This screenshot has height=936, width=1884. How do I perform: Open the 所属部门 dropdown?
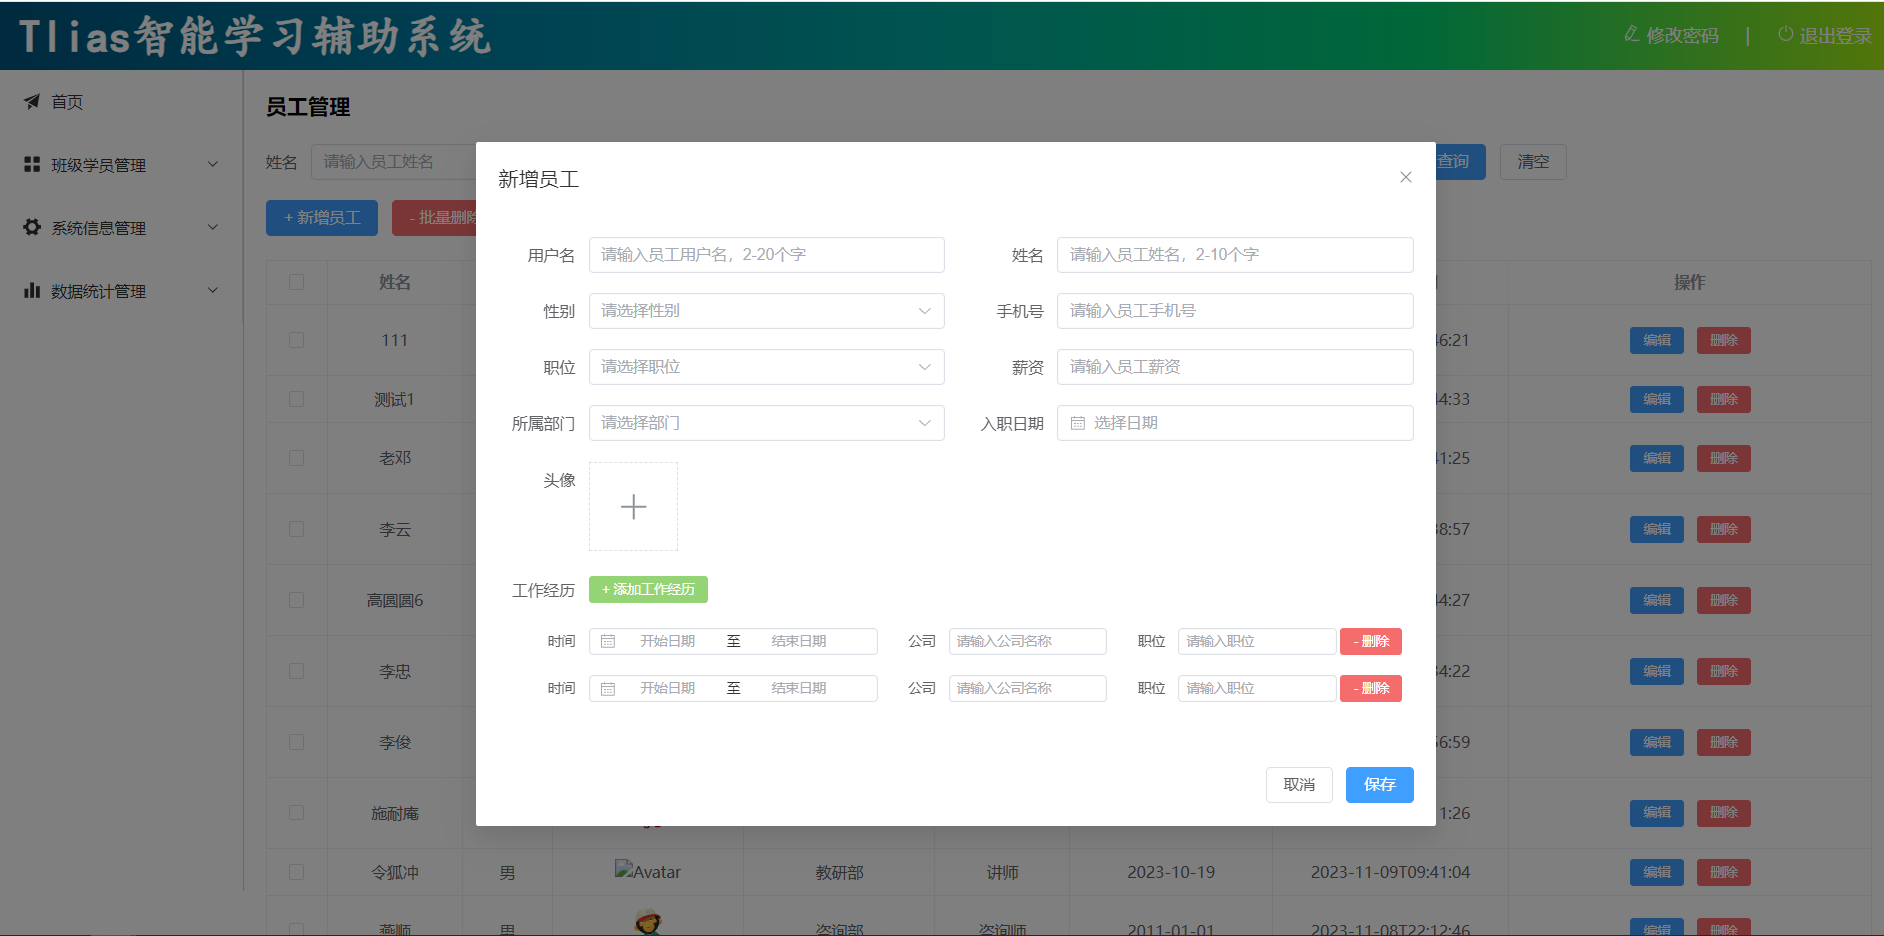(766, 423)
